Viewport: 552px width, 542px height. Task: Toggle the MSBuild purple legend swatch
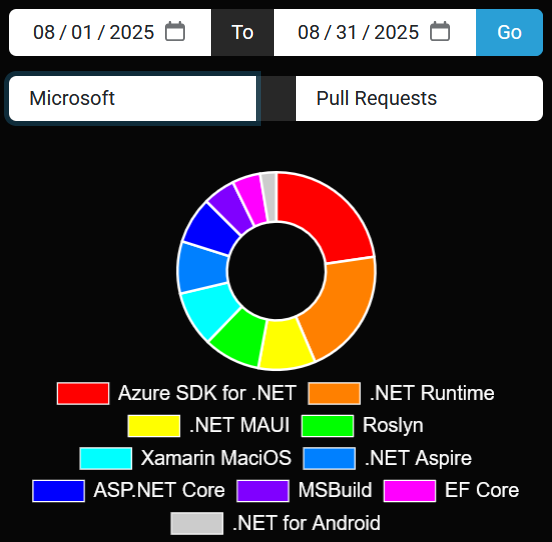tap(263, 491)
